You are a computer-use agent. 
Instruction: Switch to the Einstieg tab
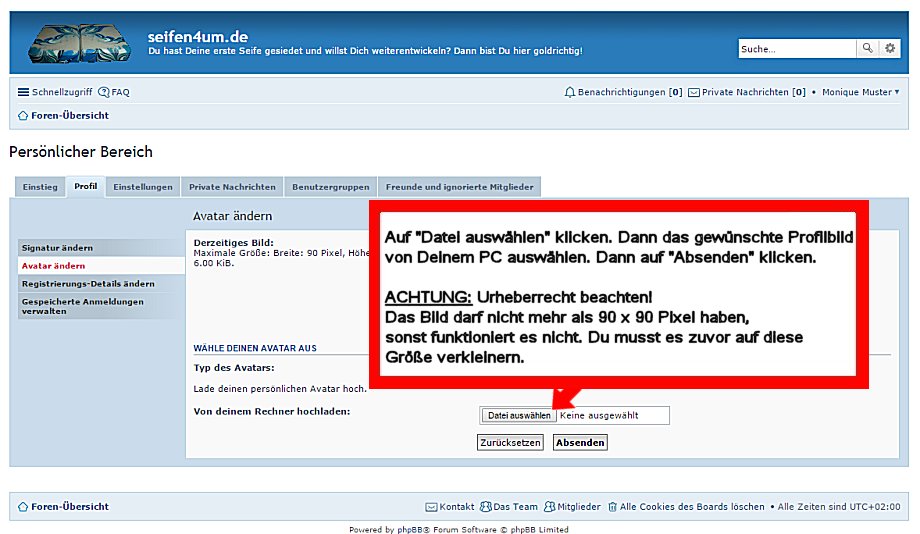[x=40, y=187]
